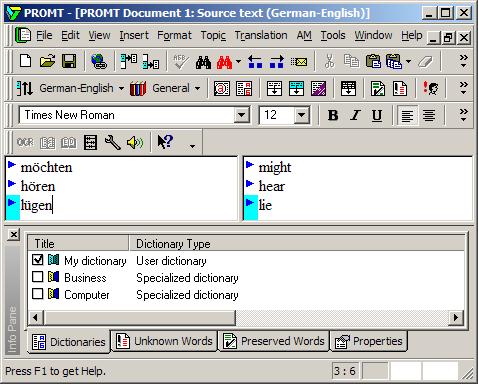Enable the Computer dictionary checkbox
Image resolution: width=478 pixels, height=384 pixels.
pyautogui.click(x=38, y=294)
